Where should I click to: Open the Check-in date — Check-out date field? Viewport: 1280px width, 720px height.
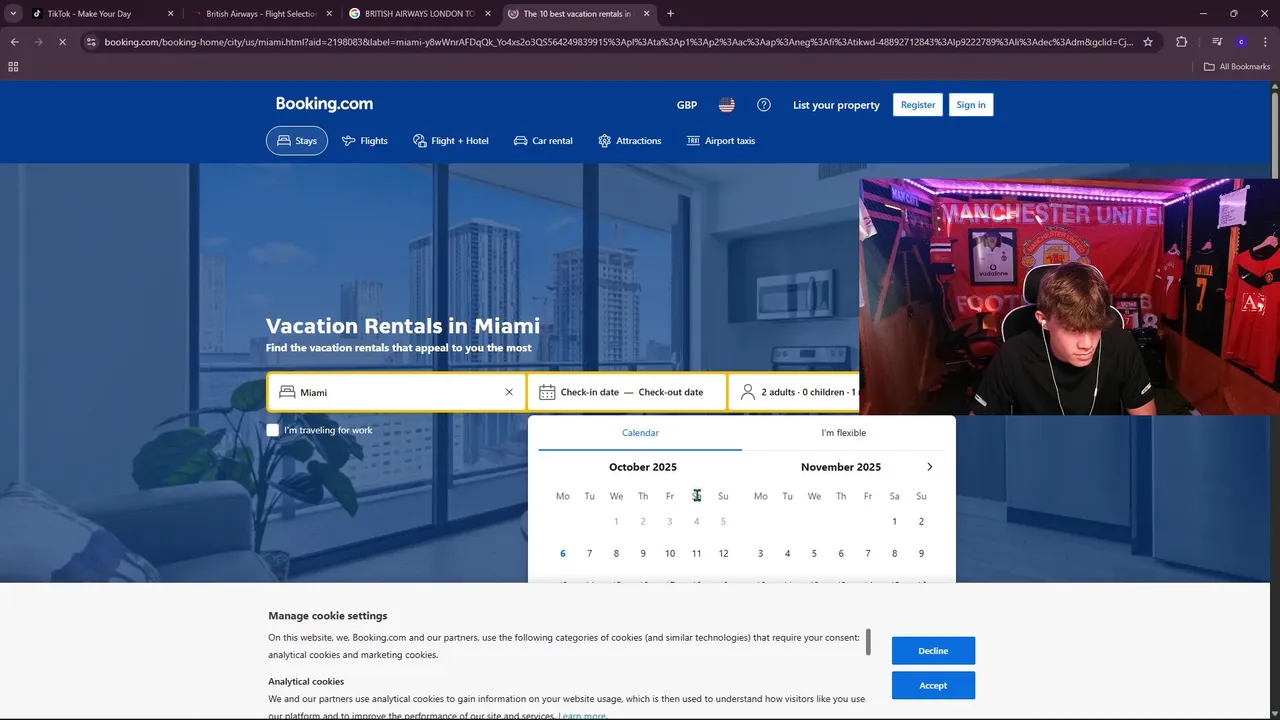point(627,393)
